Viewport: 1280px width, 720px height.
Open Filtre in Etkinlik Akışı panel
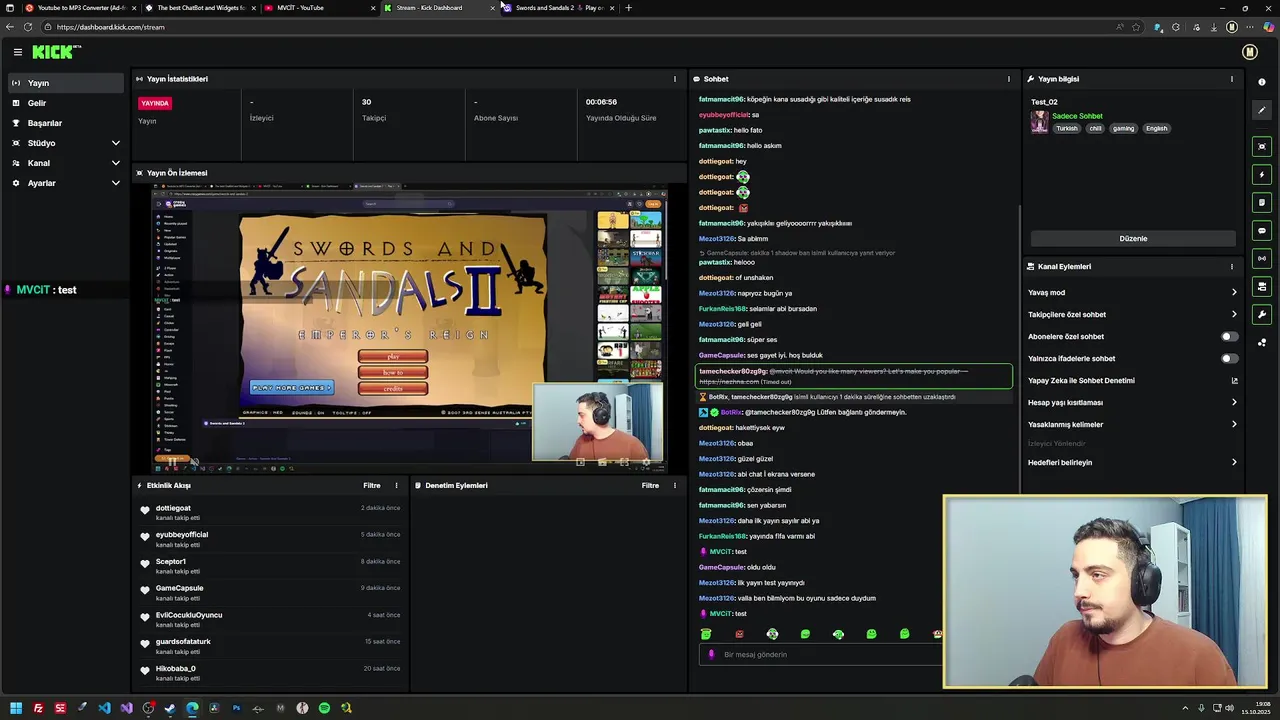click(x=372, y=486)
